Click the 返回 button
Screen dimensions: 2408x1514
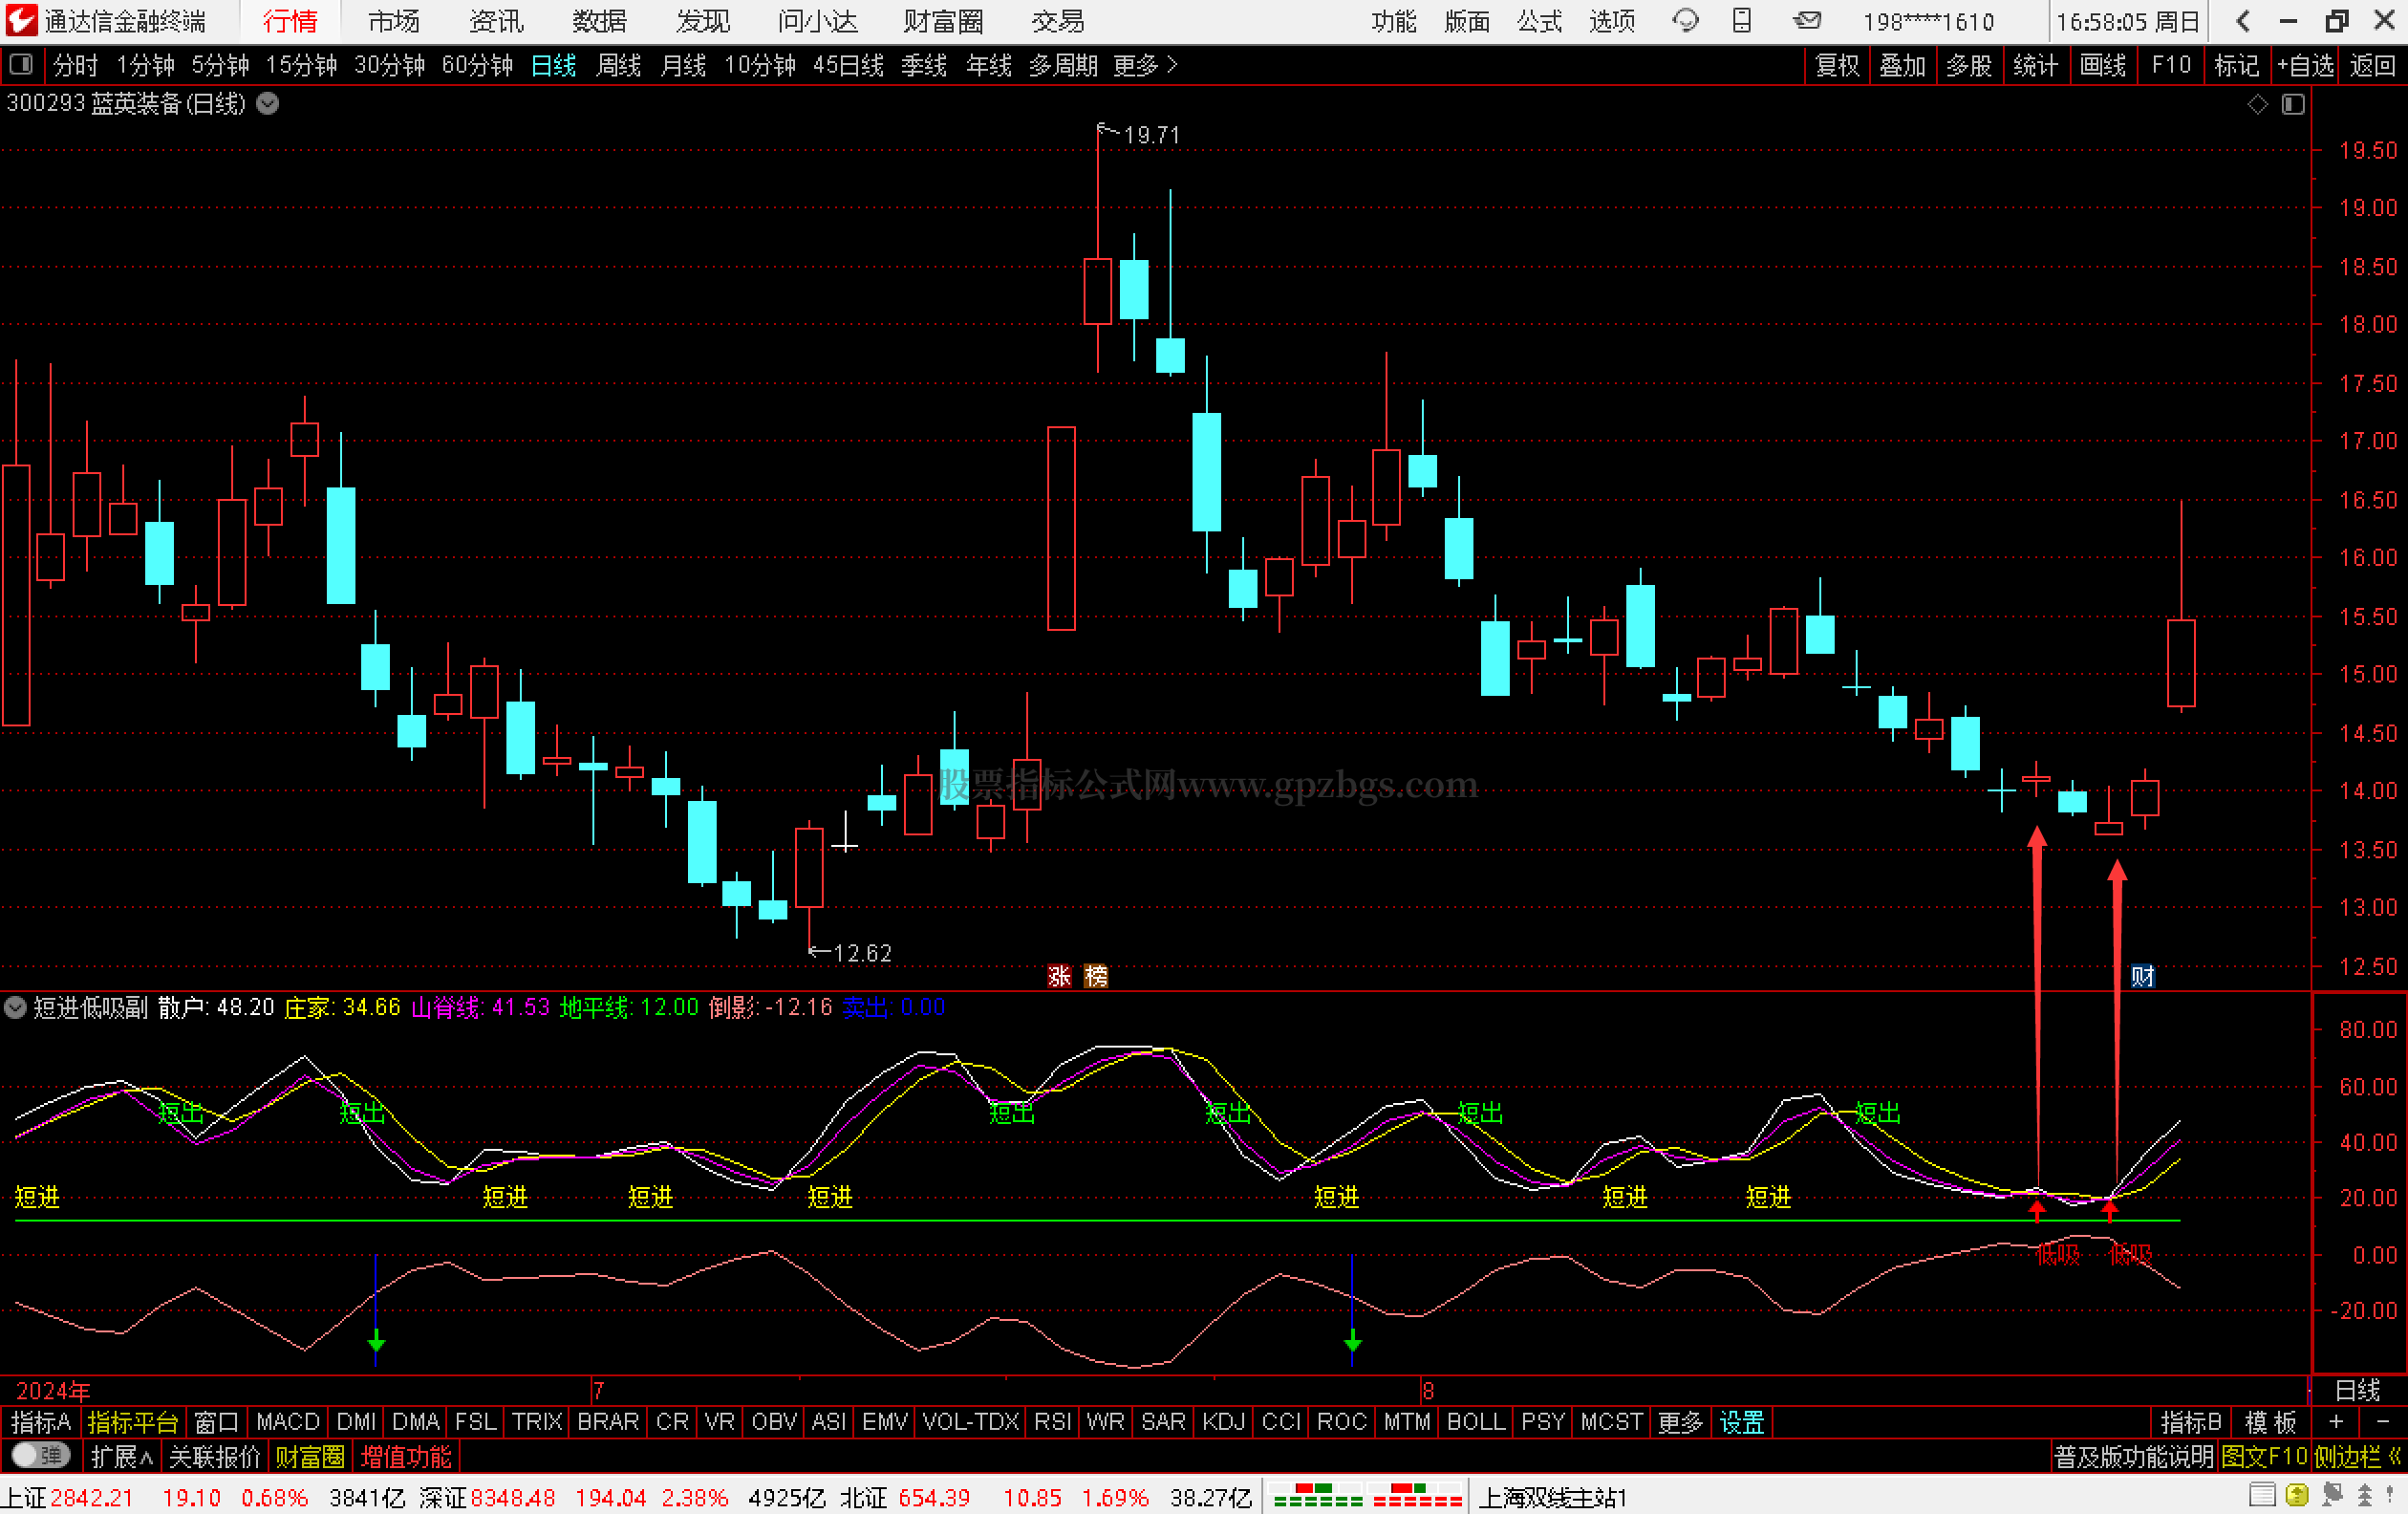(x=2373, y=65)
